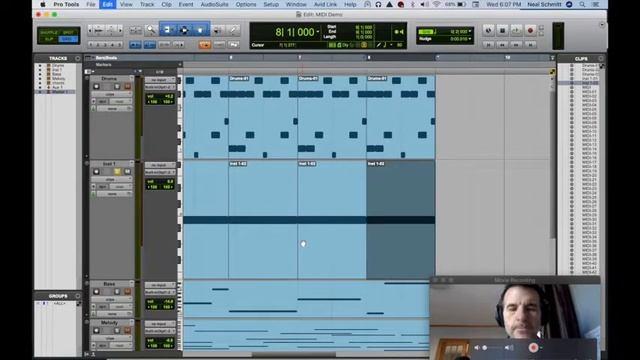Click the Fast Forward transport button
This screenshot has width=640, height=360.
516,44
